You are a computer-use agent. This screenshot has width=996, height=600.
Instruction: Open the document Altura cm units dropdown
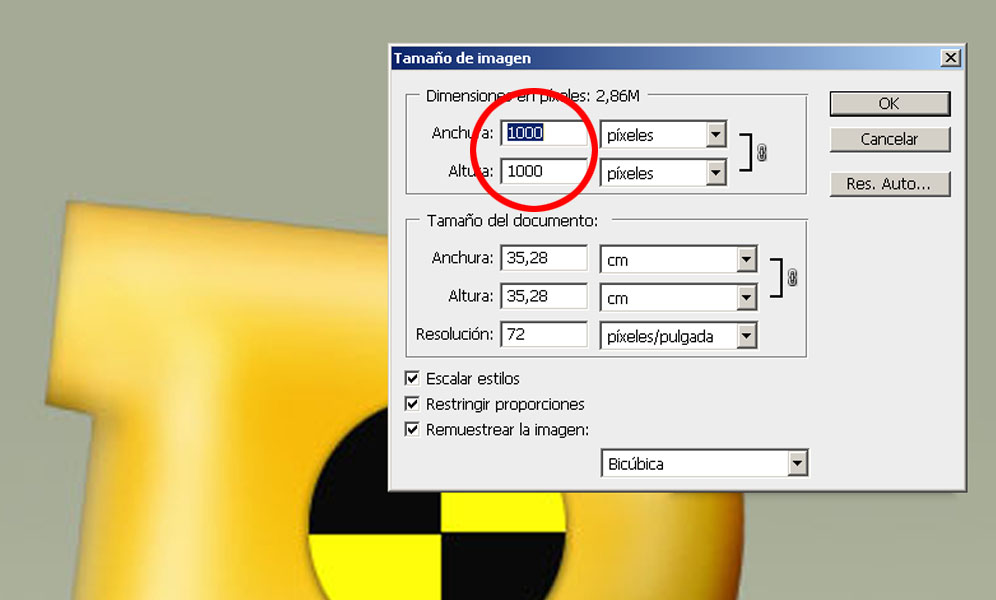(678, 298)
